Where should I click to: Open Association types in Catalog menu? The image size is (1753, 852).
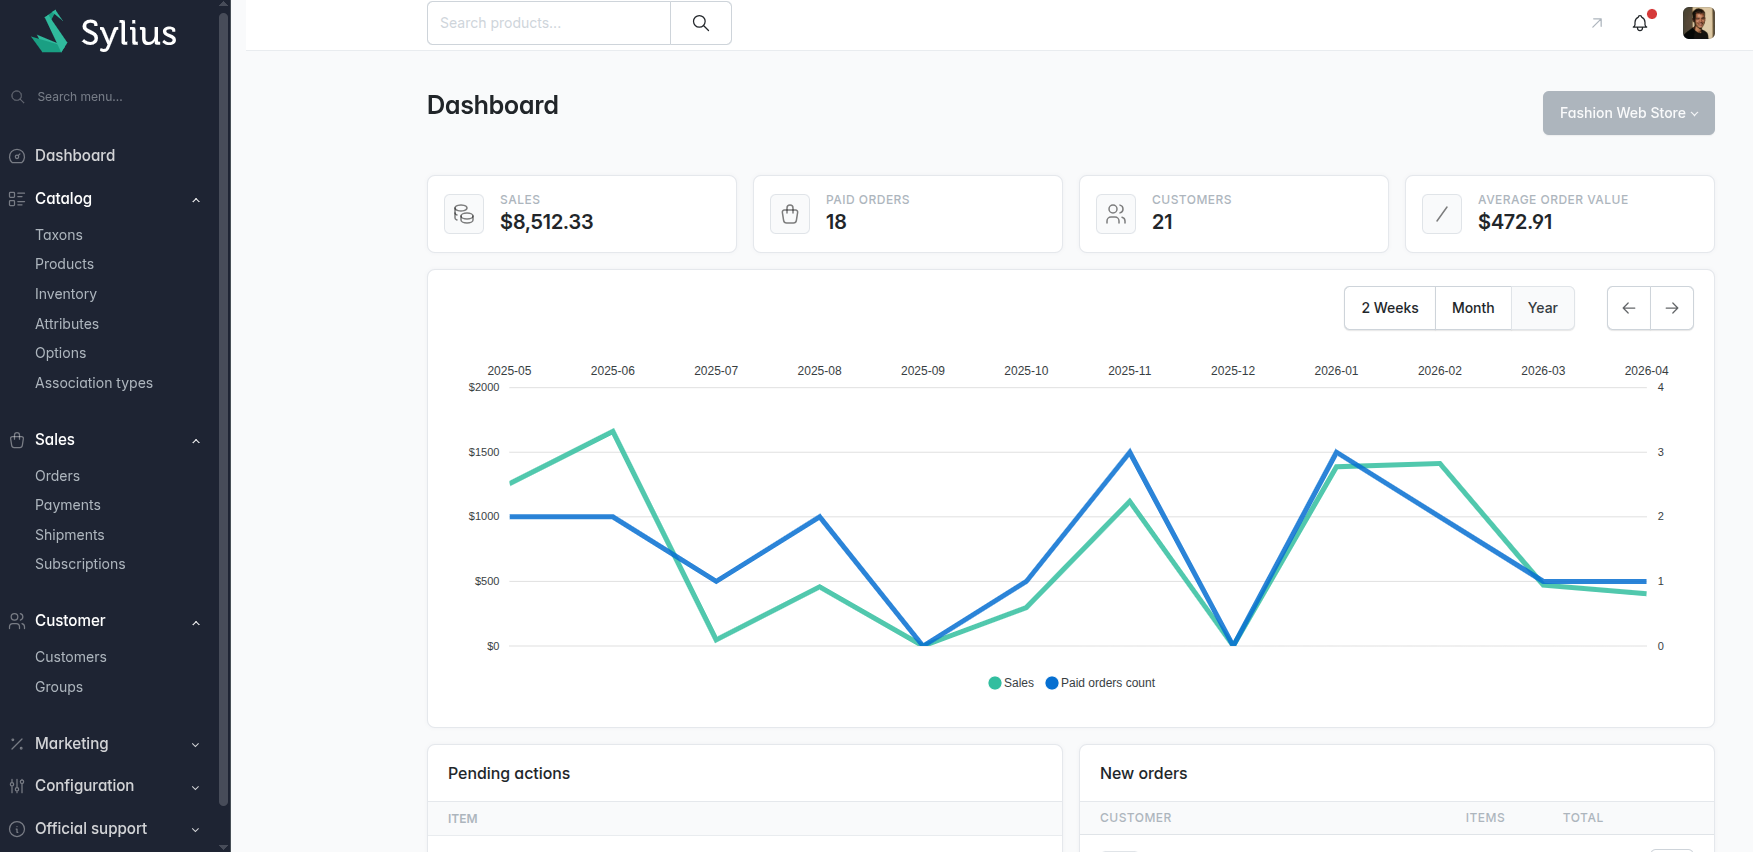coord(94,383)
